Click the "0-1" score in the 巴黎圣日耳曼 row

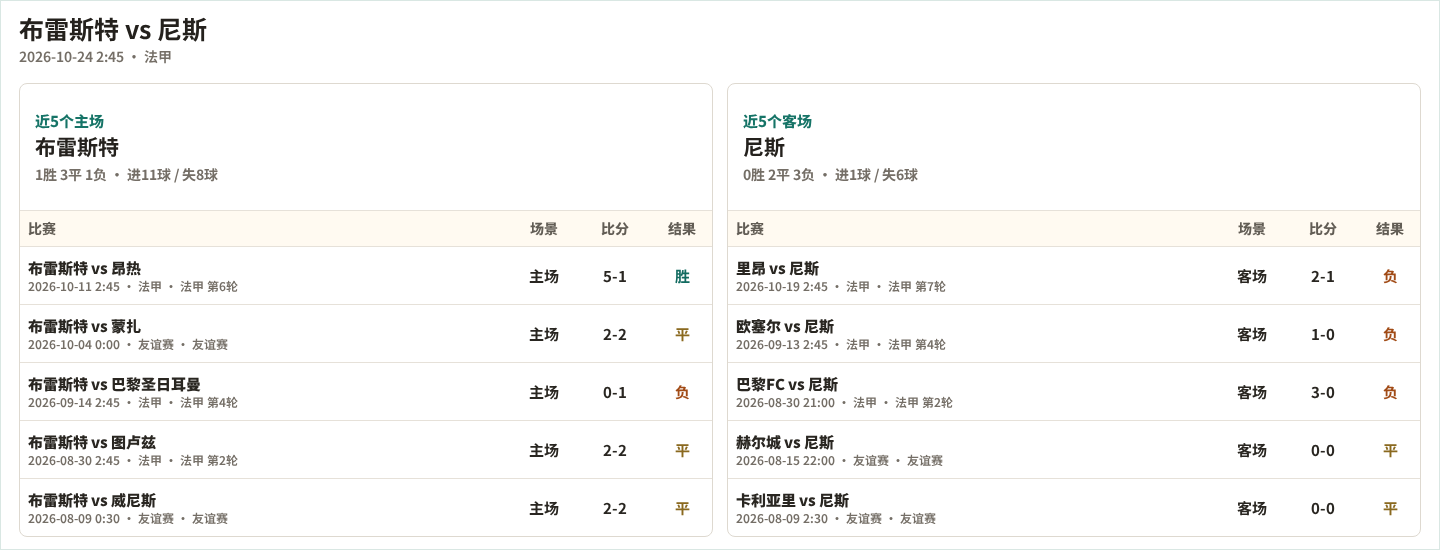[615, 392]
